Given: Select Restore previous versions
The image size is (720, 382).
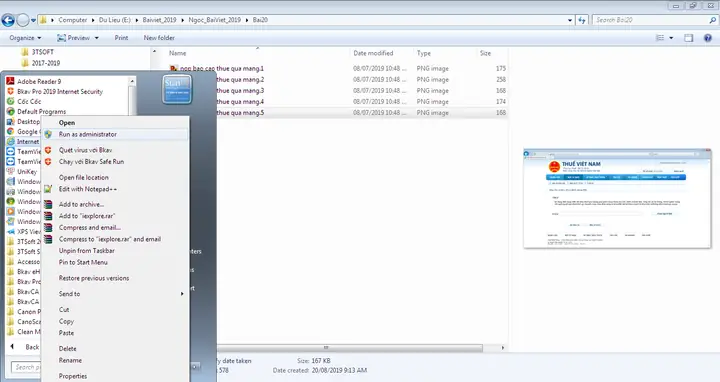Looking at the screenshot, I should 94,278.
